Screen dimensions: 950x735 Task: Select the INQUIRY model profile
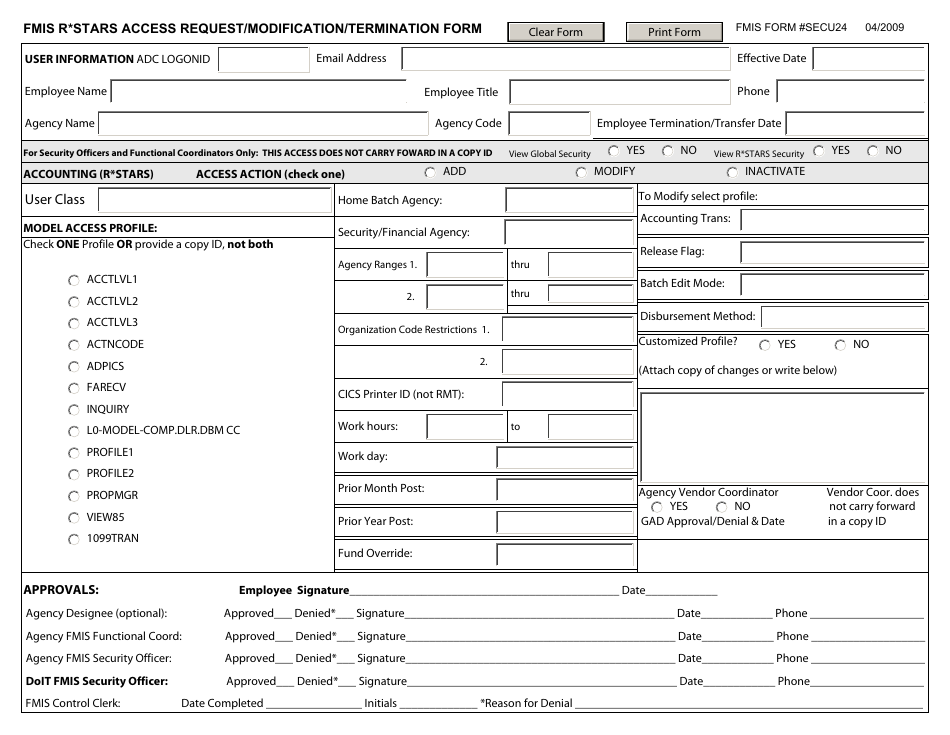[73, 409]
